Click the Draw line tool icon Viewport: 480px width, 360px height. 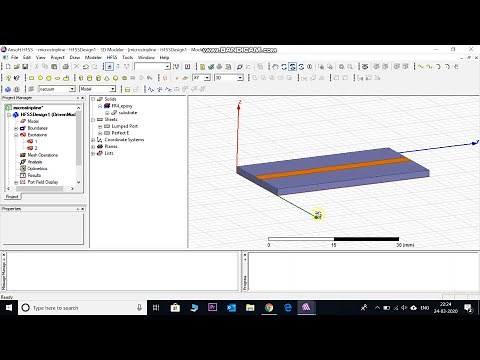point(421,67)
